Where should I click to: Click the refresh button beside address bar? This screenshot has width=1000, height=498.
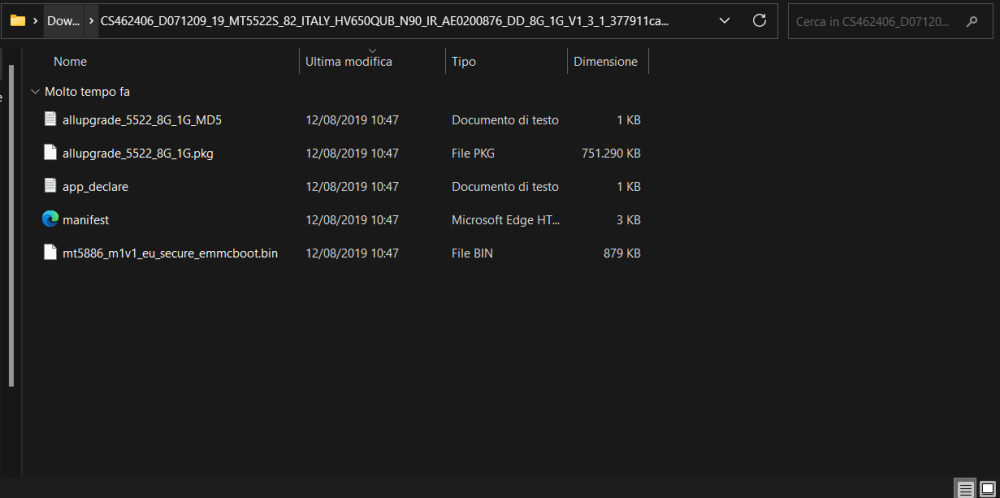point(759,21)
